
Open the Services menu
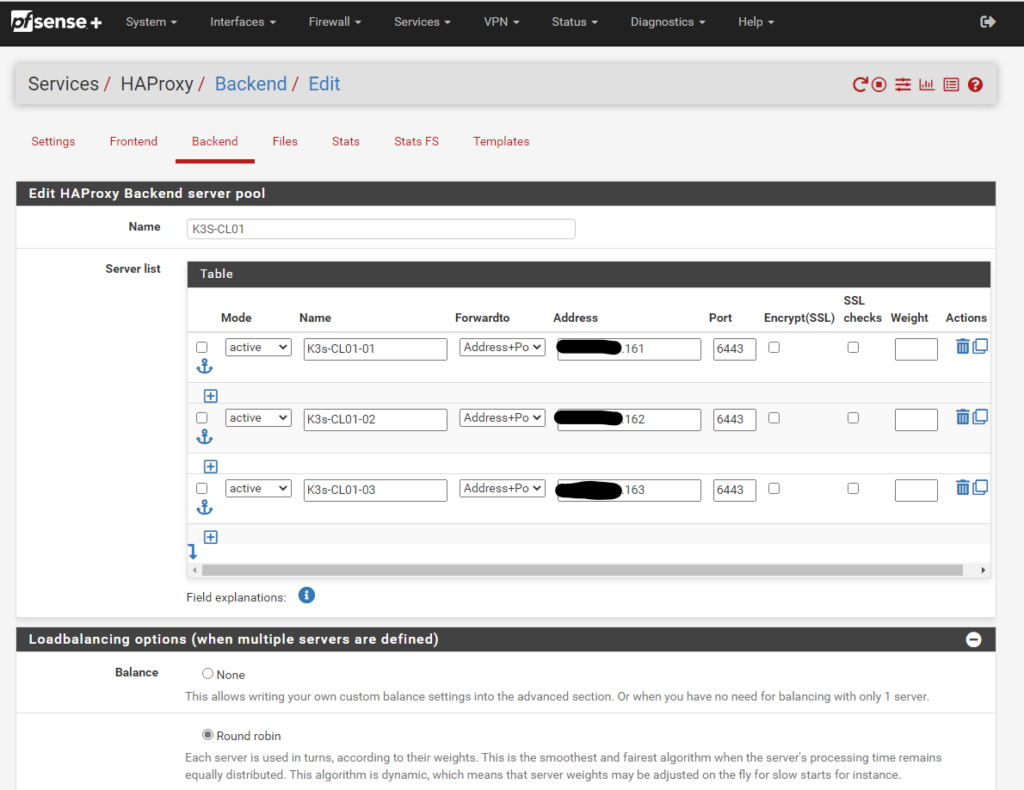tap(423, 22)
